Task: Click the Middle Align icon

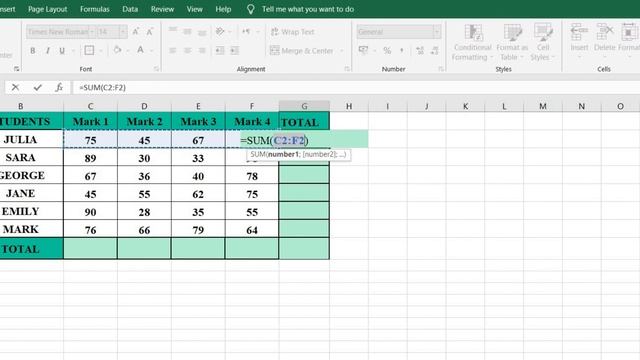Action: (x=187, y=31)
